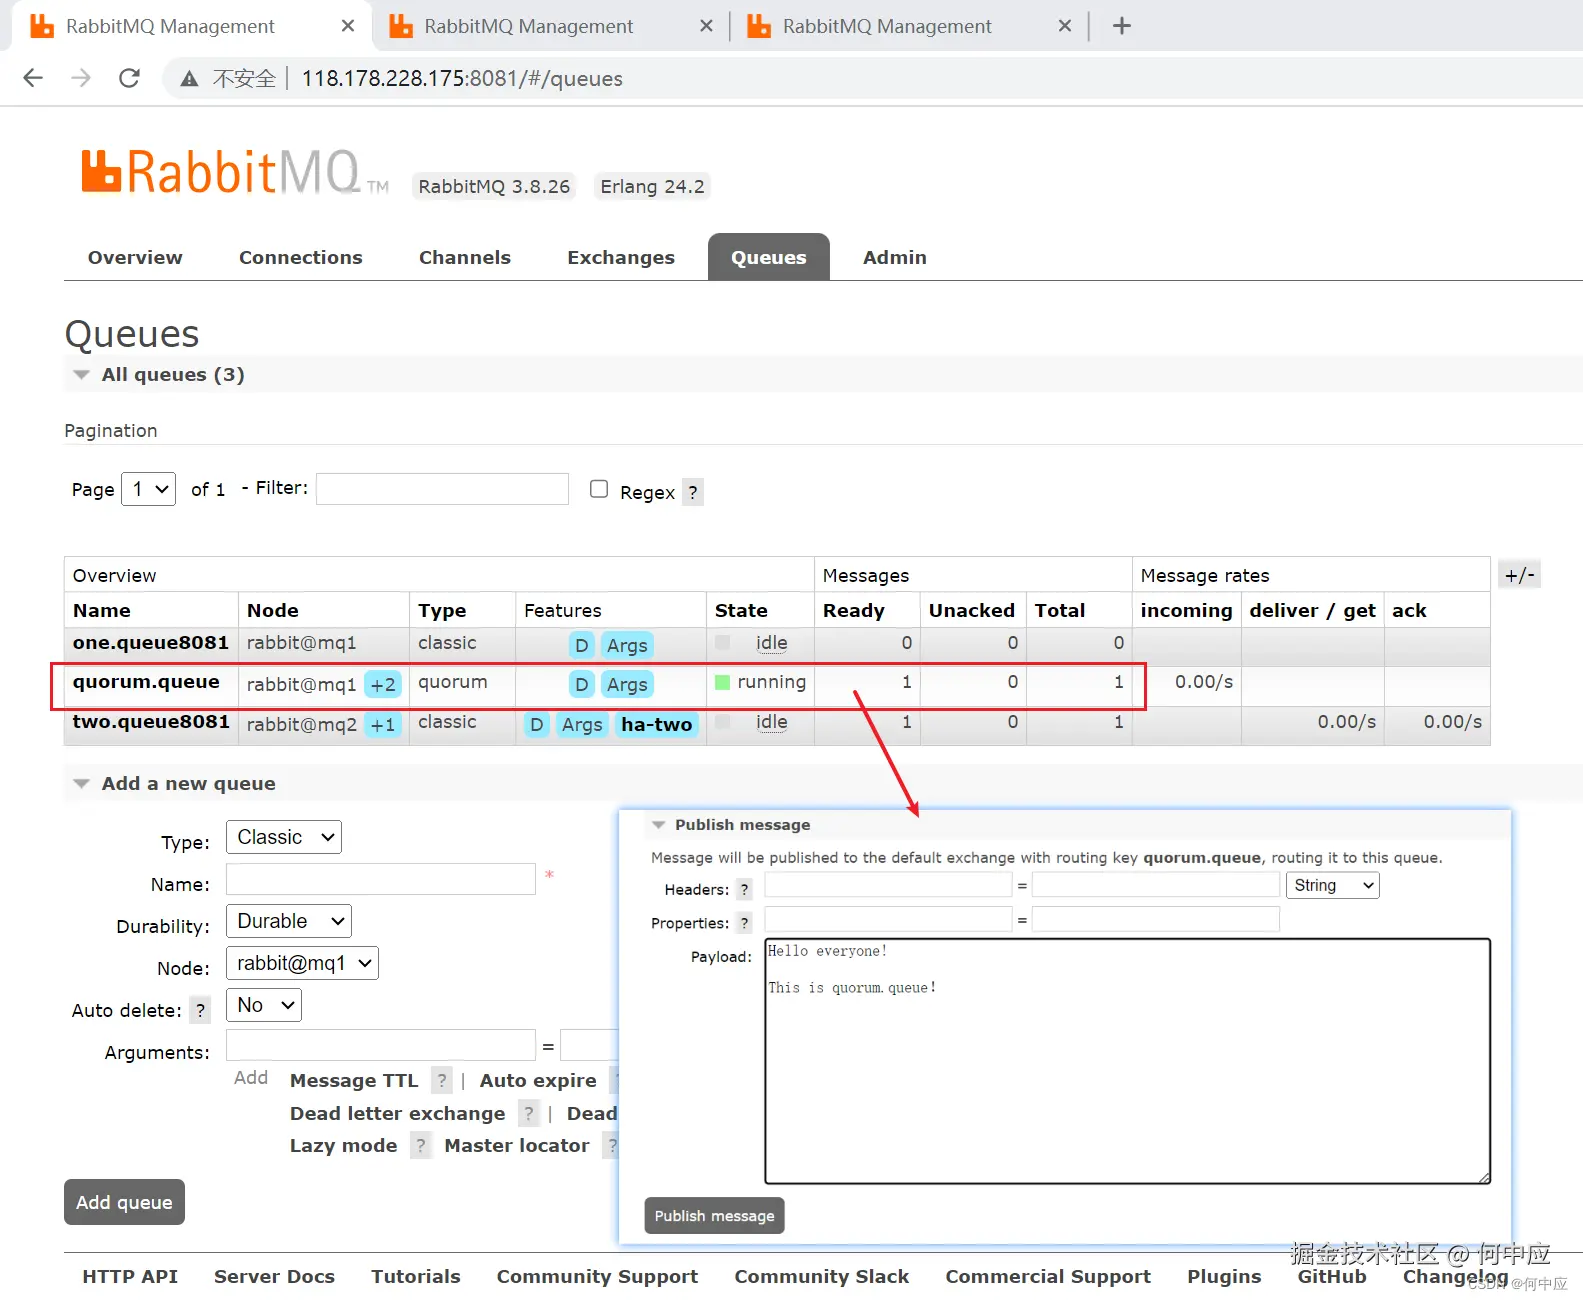Screen dimensions: 1583x1300
Task: Enable the Regex filter checkbox
Action: pos(599,489)
